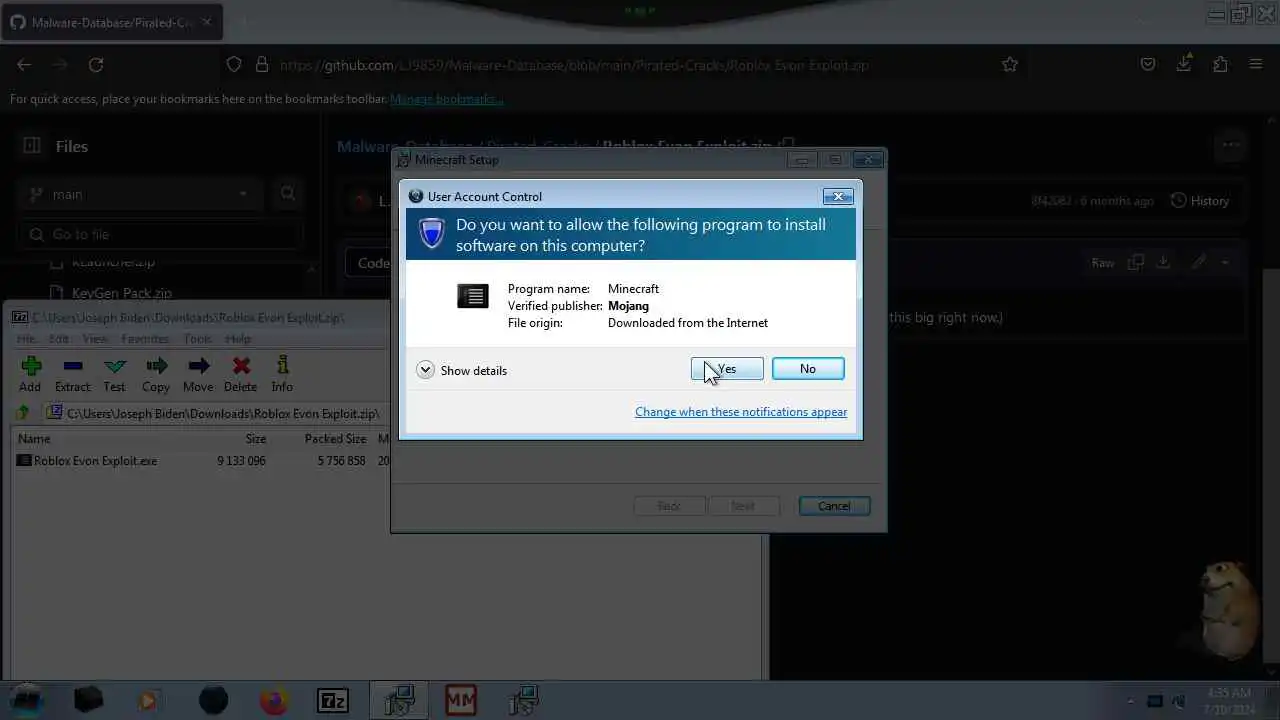The width and height of the screenshot is (1280, 720).
Task: Open the GitHub three-dots more options menu
Action: (1231, 146)
